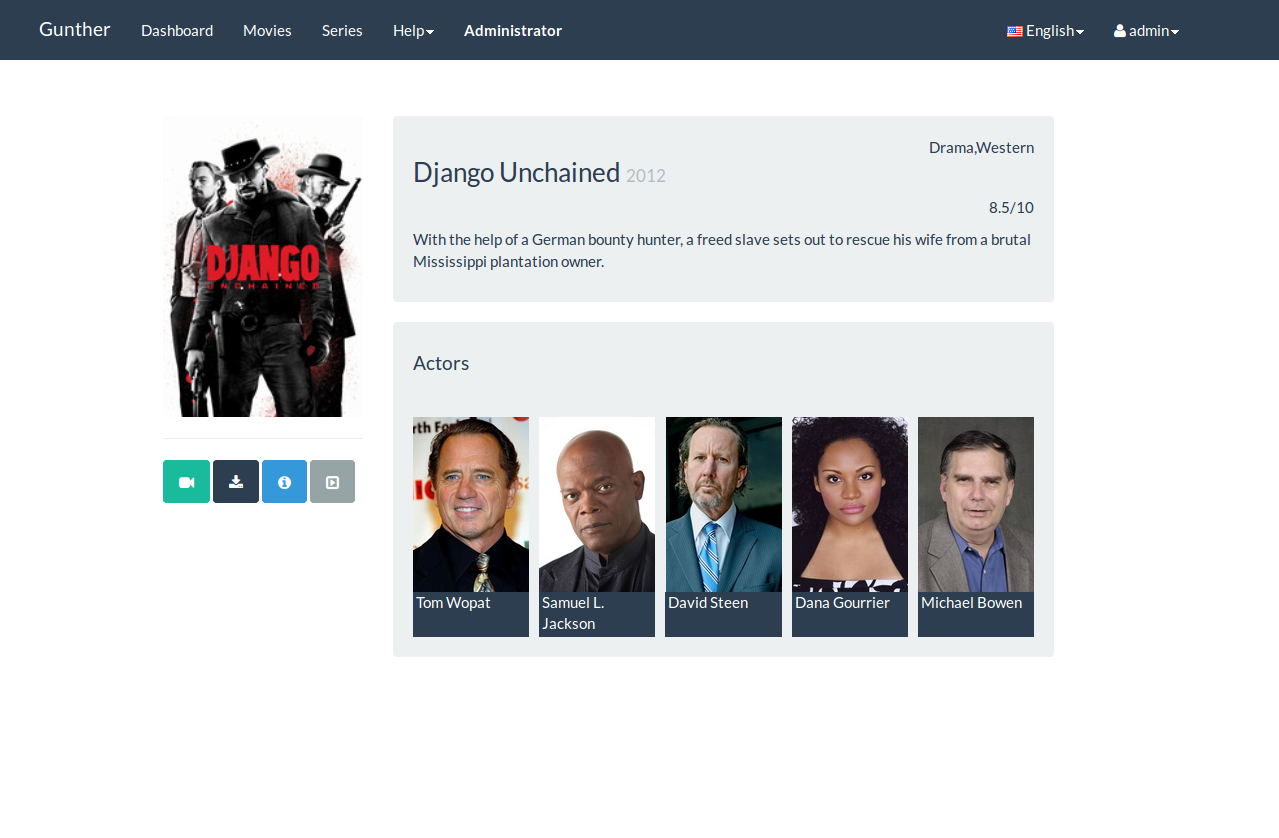Click the gray play icon button

click(x=332, y=482)
